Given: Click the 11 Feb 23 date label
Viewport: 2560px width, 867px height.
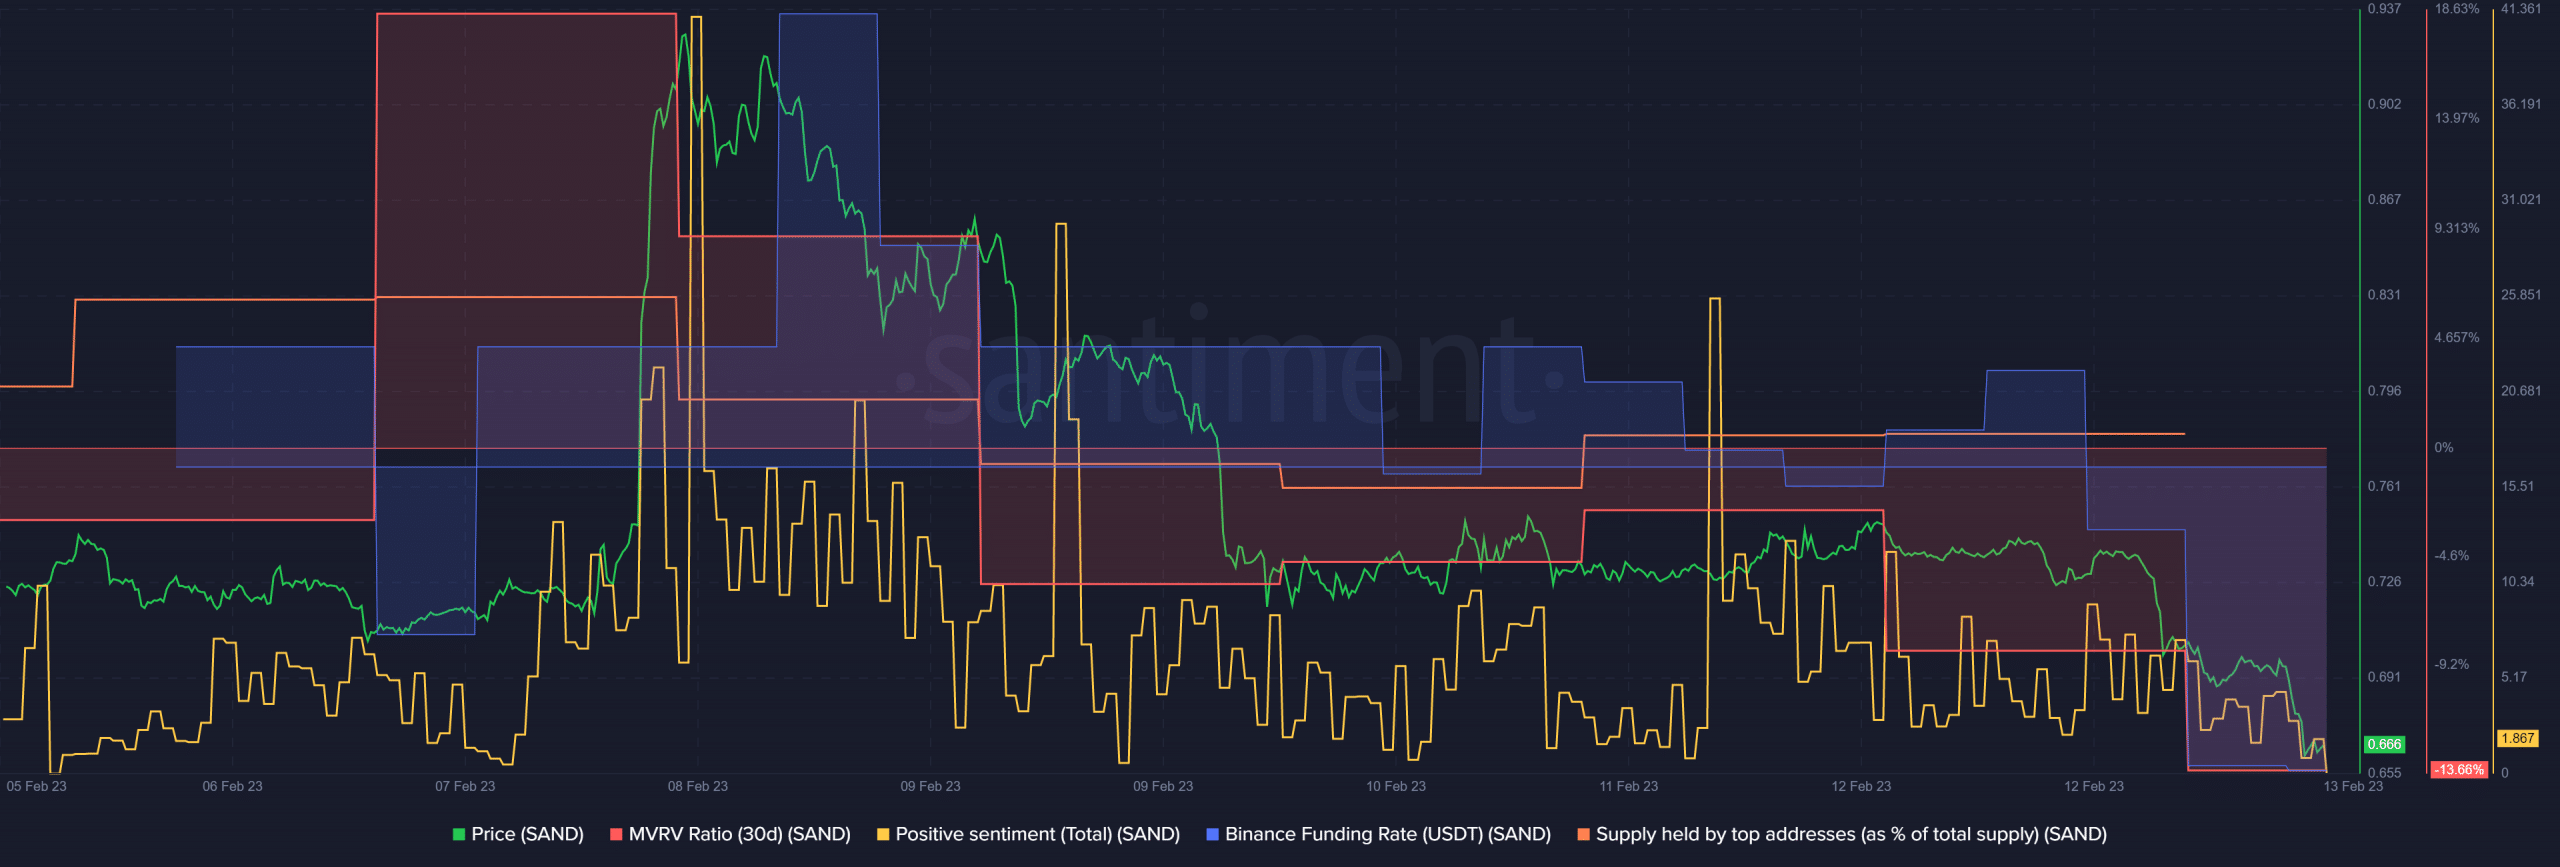Looking at the screenshot, I should click(x=1629, y=786).
